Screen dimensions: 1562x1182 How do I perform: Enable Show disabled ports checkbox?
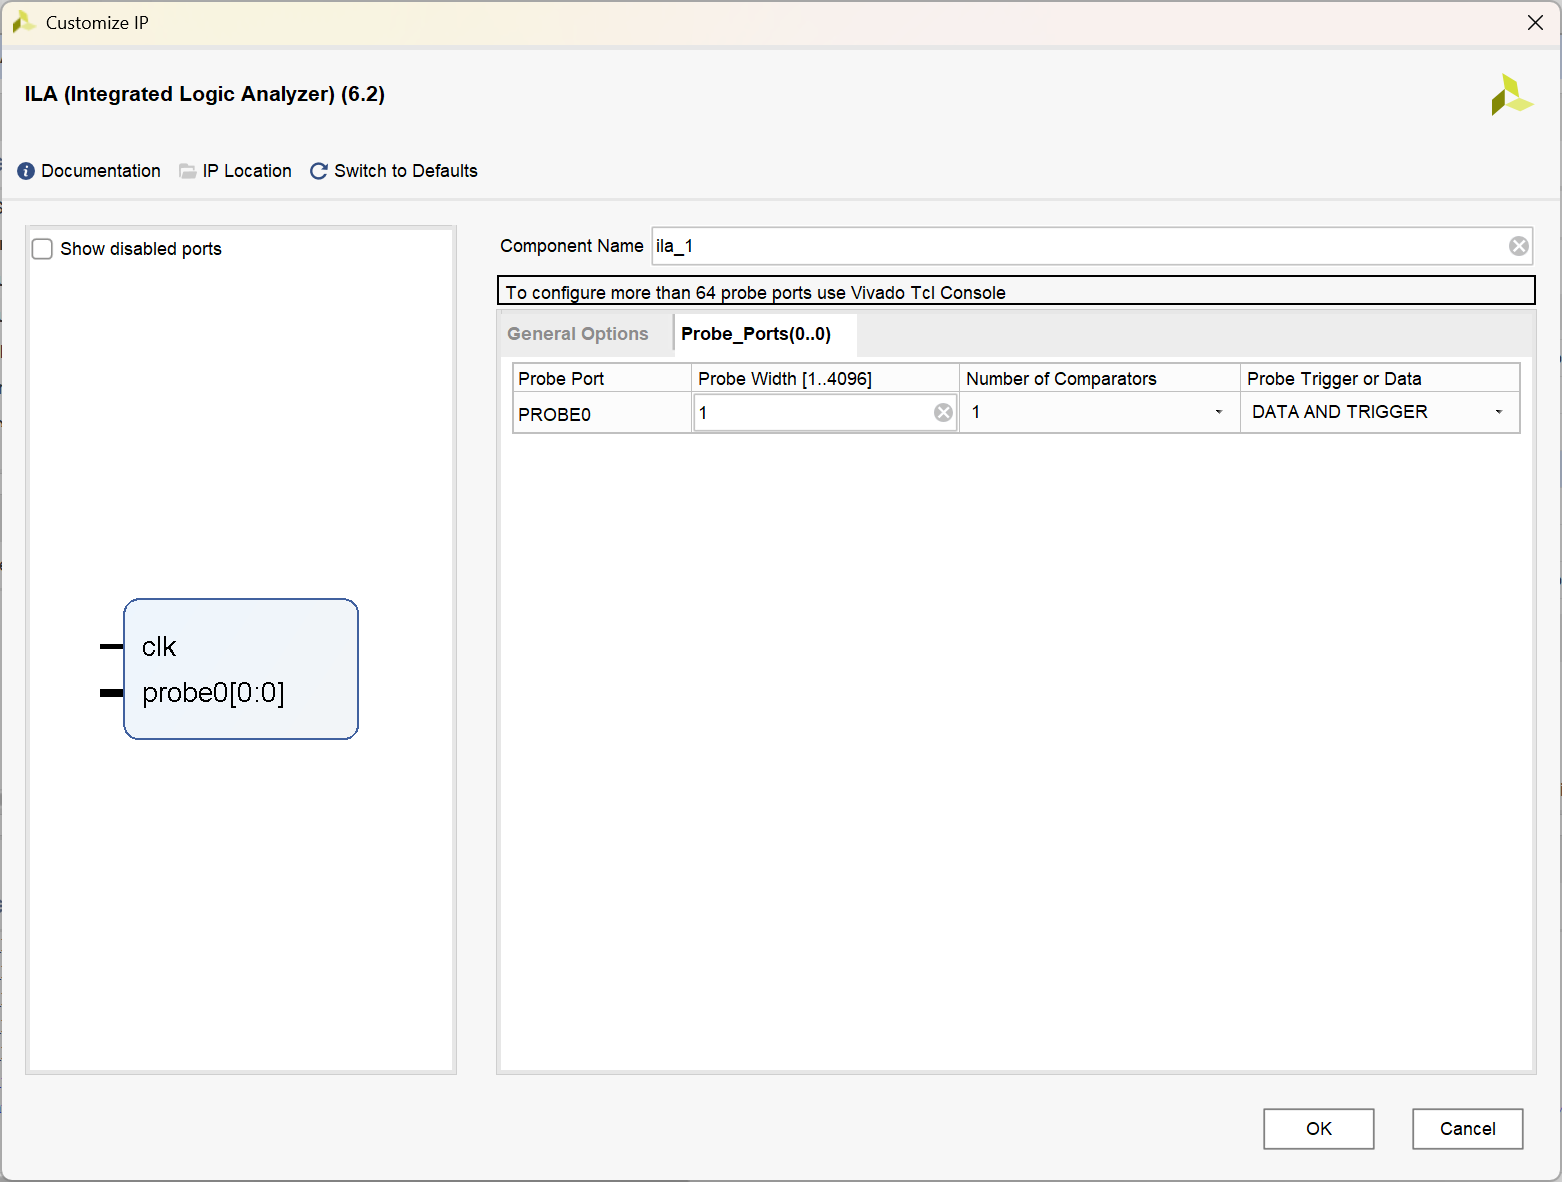pos(42,249)
